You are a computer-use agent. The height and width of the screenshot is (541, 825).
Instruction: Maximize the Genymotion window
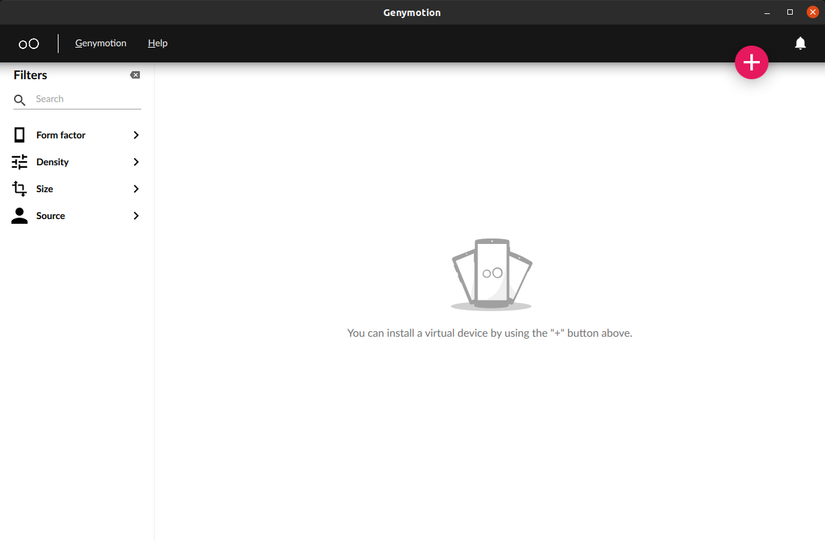click(790, 12)
